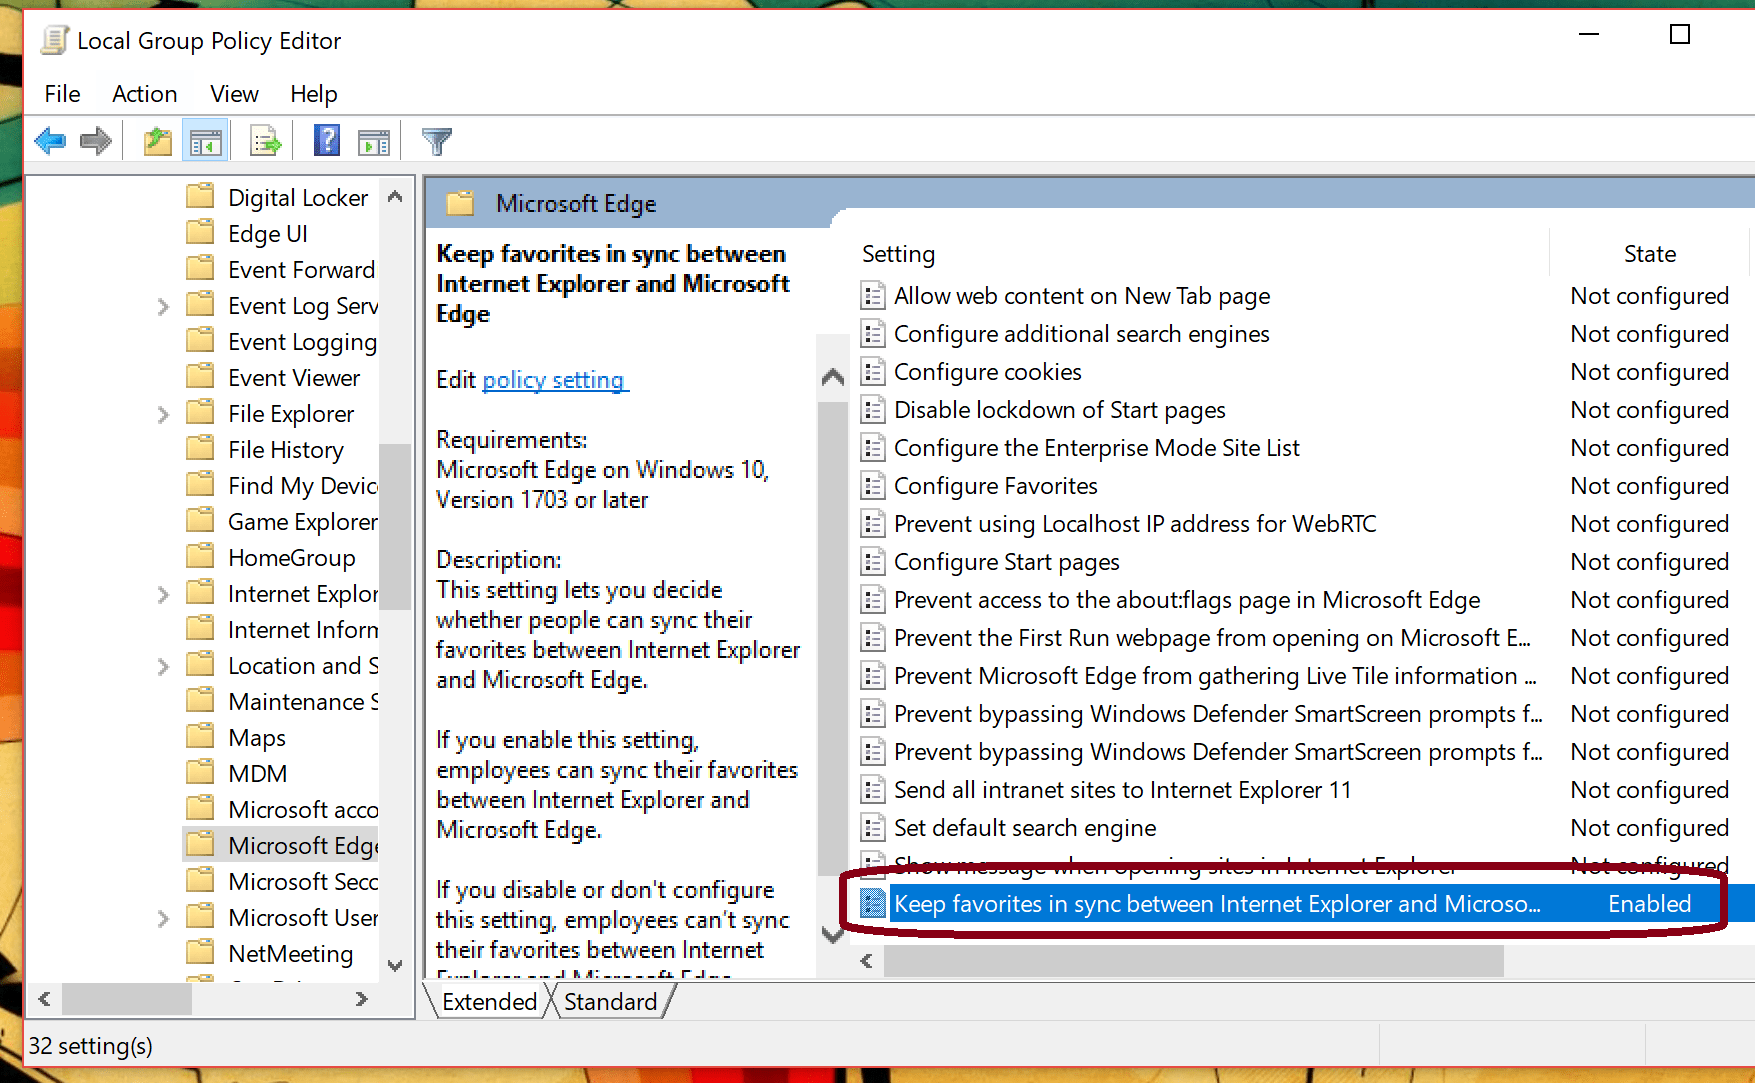The height and width of the screenshot is (1083, 1755).
Task: Click the Local Group Policy Editor title icon
Action: point(55,40)
